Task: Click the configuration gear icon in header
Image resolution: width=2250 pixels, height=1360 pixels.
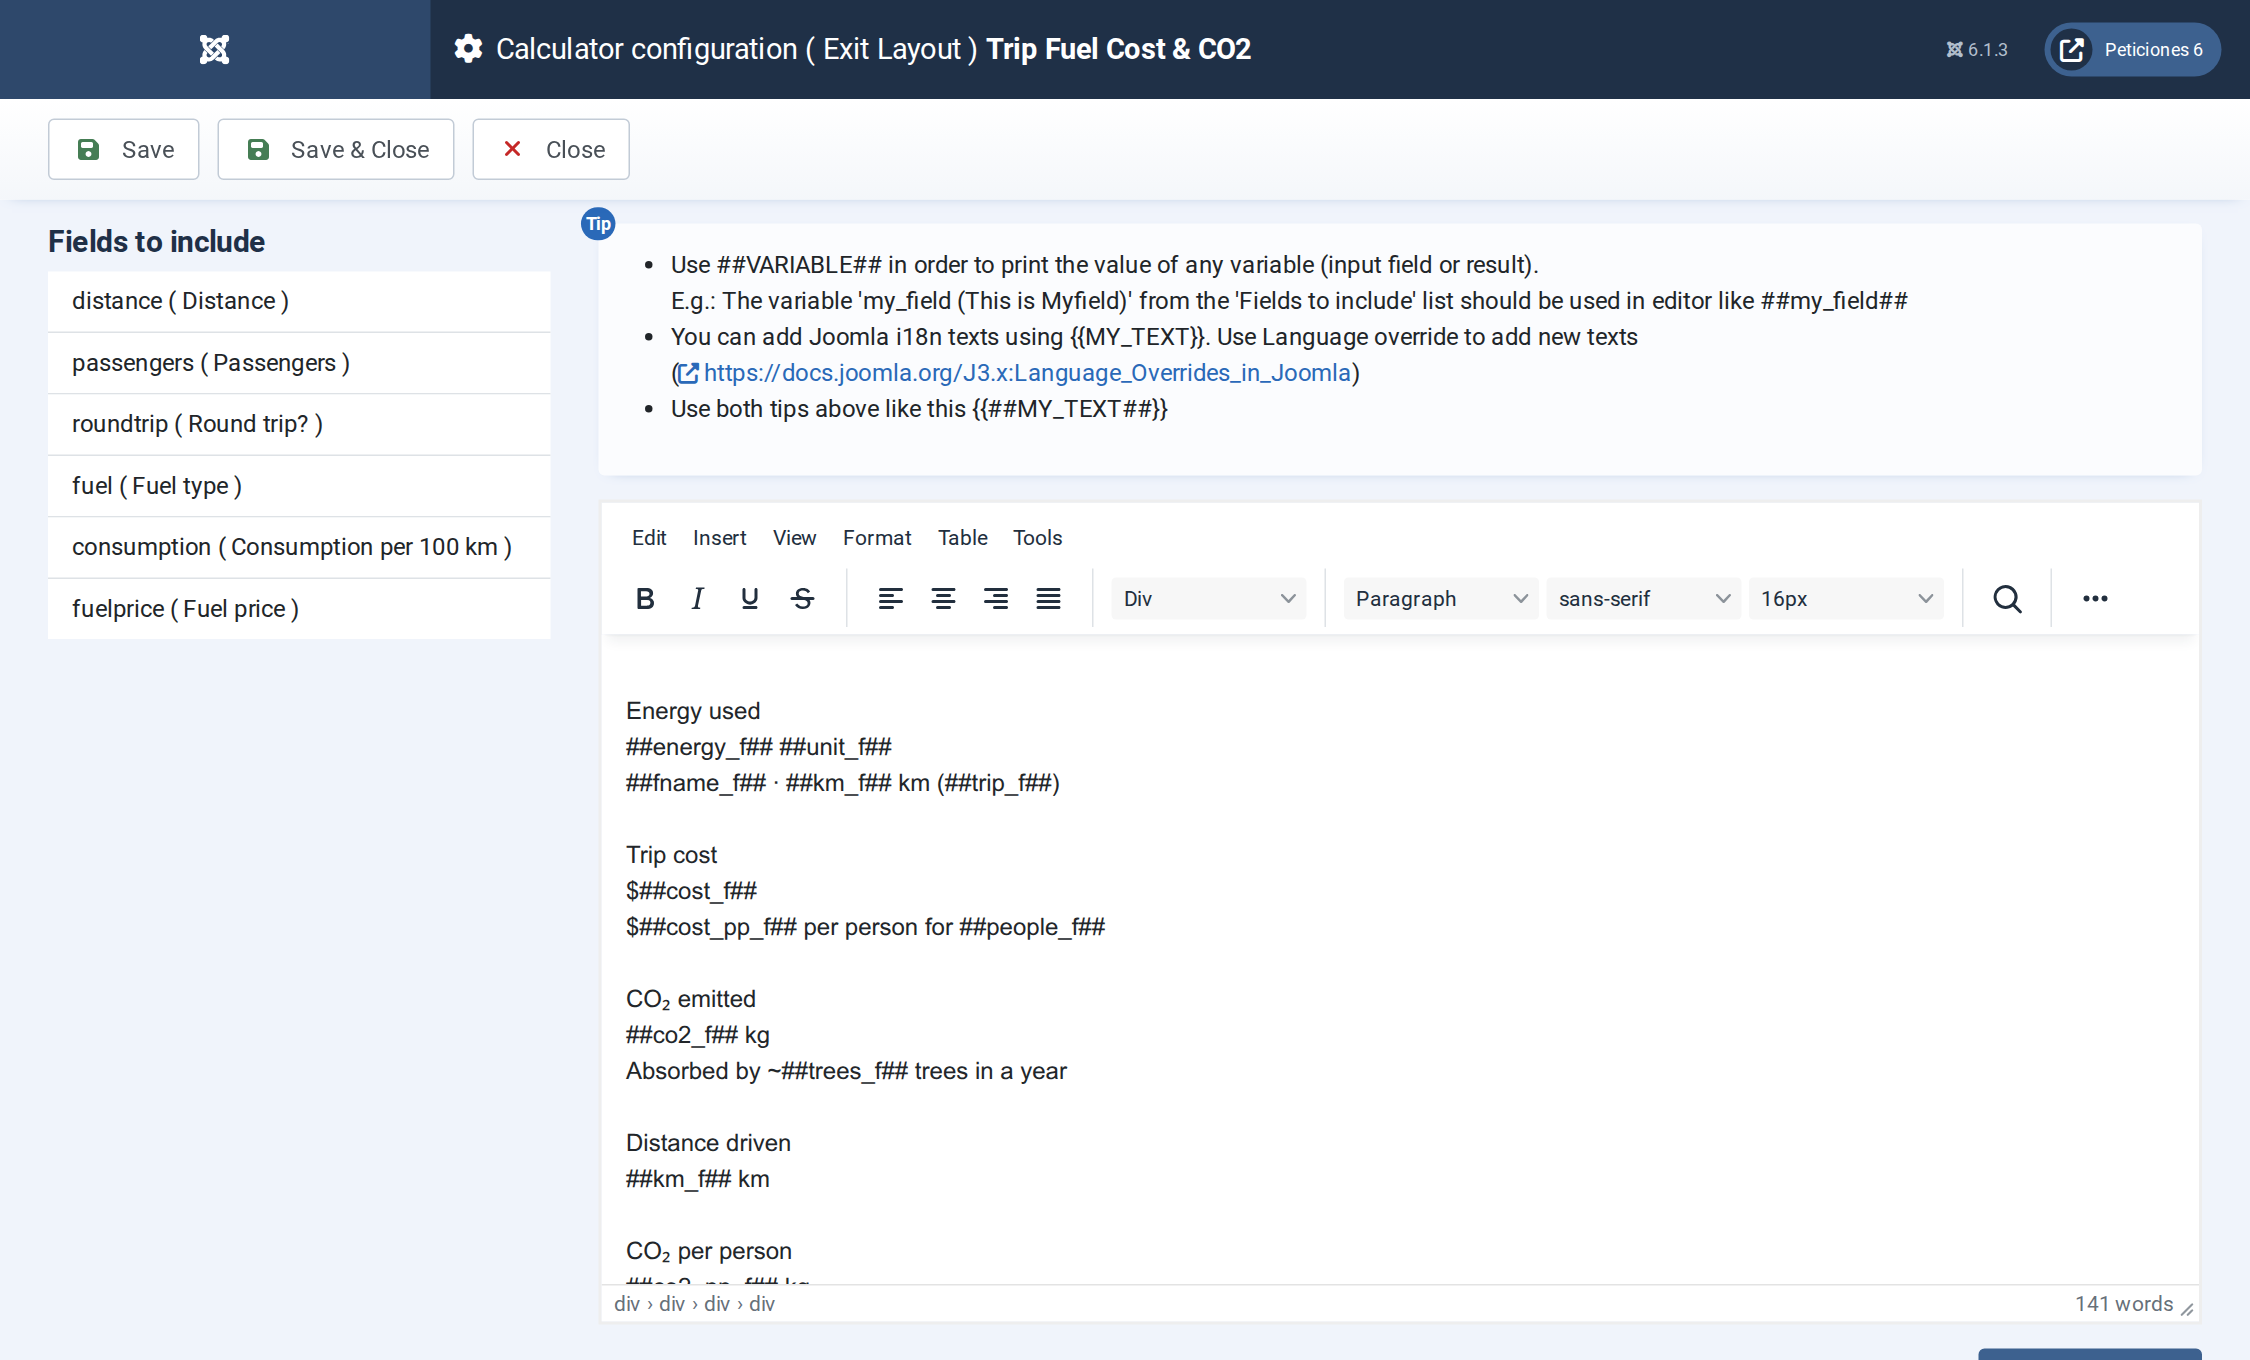Action: click(x=468, y=49)
